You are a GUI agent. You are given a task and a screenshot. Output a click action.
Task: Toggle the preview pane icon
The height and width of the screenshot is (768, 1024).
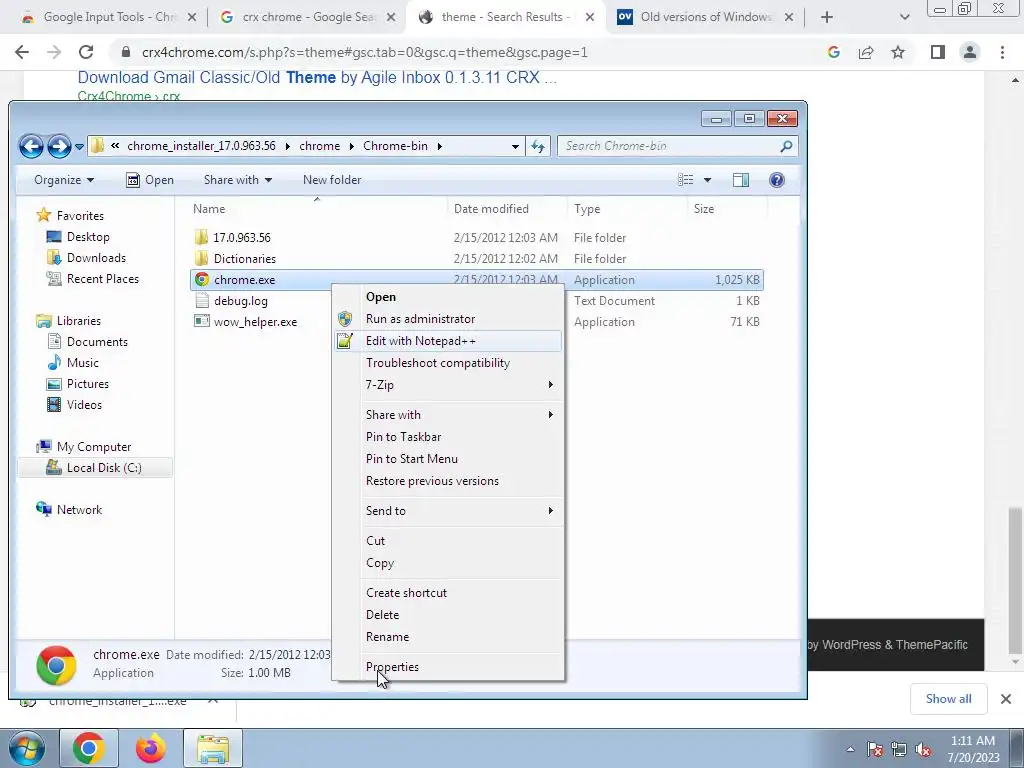tap(741, 180)
